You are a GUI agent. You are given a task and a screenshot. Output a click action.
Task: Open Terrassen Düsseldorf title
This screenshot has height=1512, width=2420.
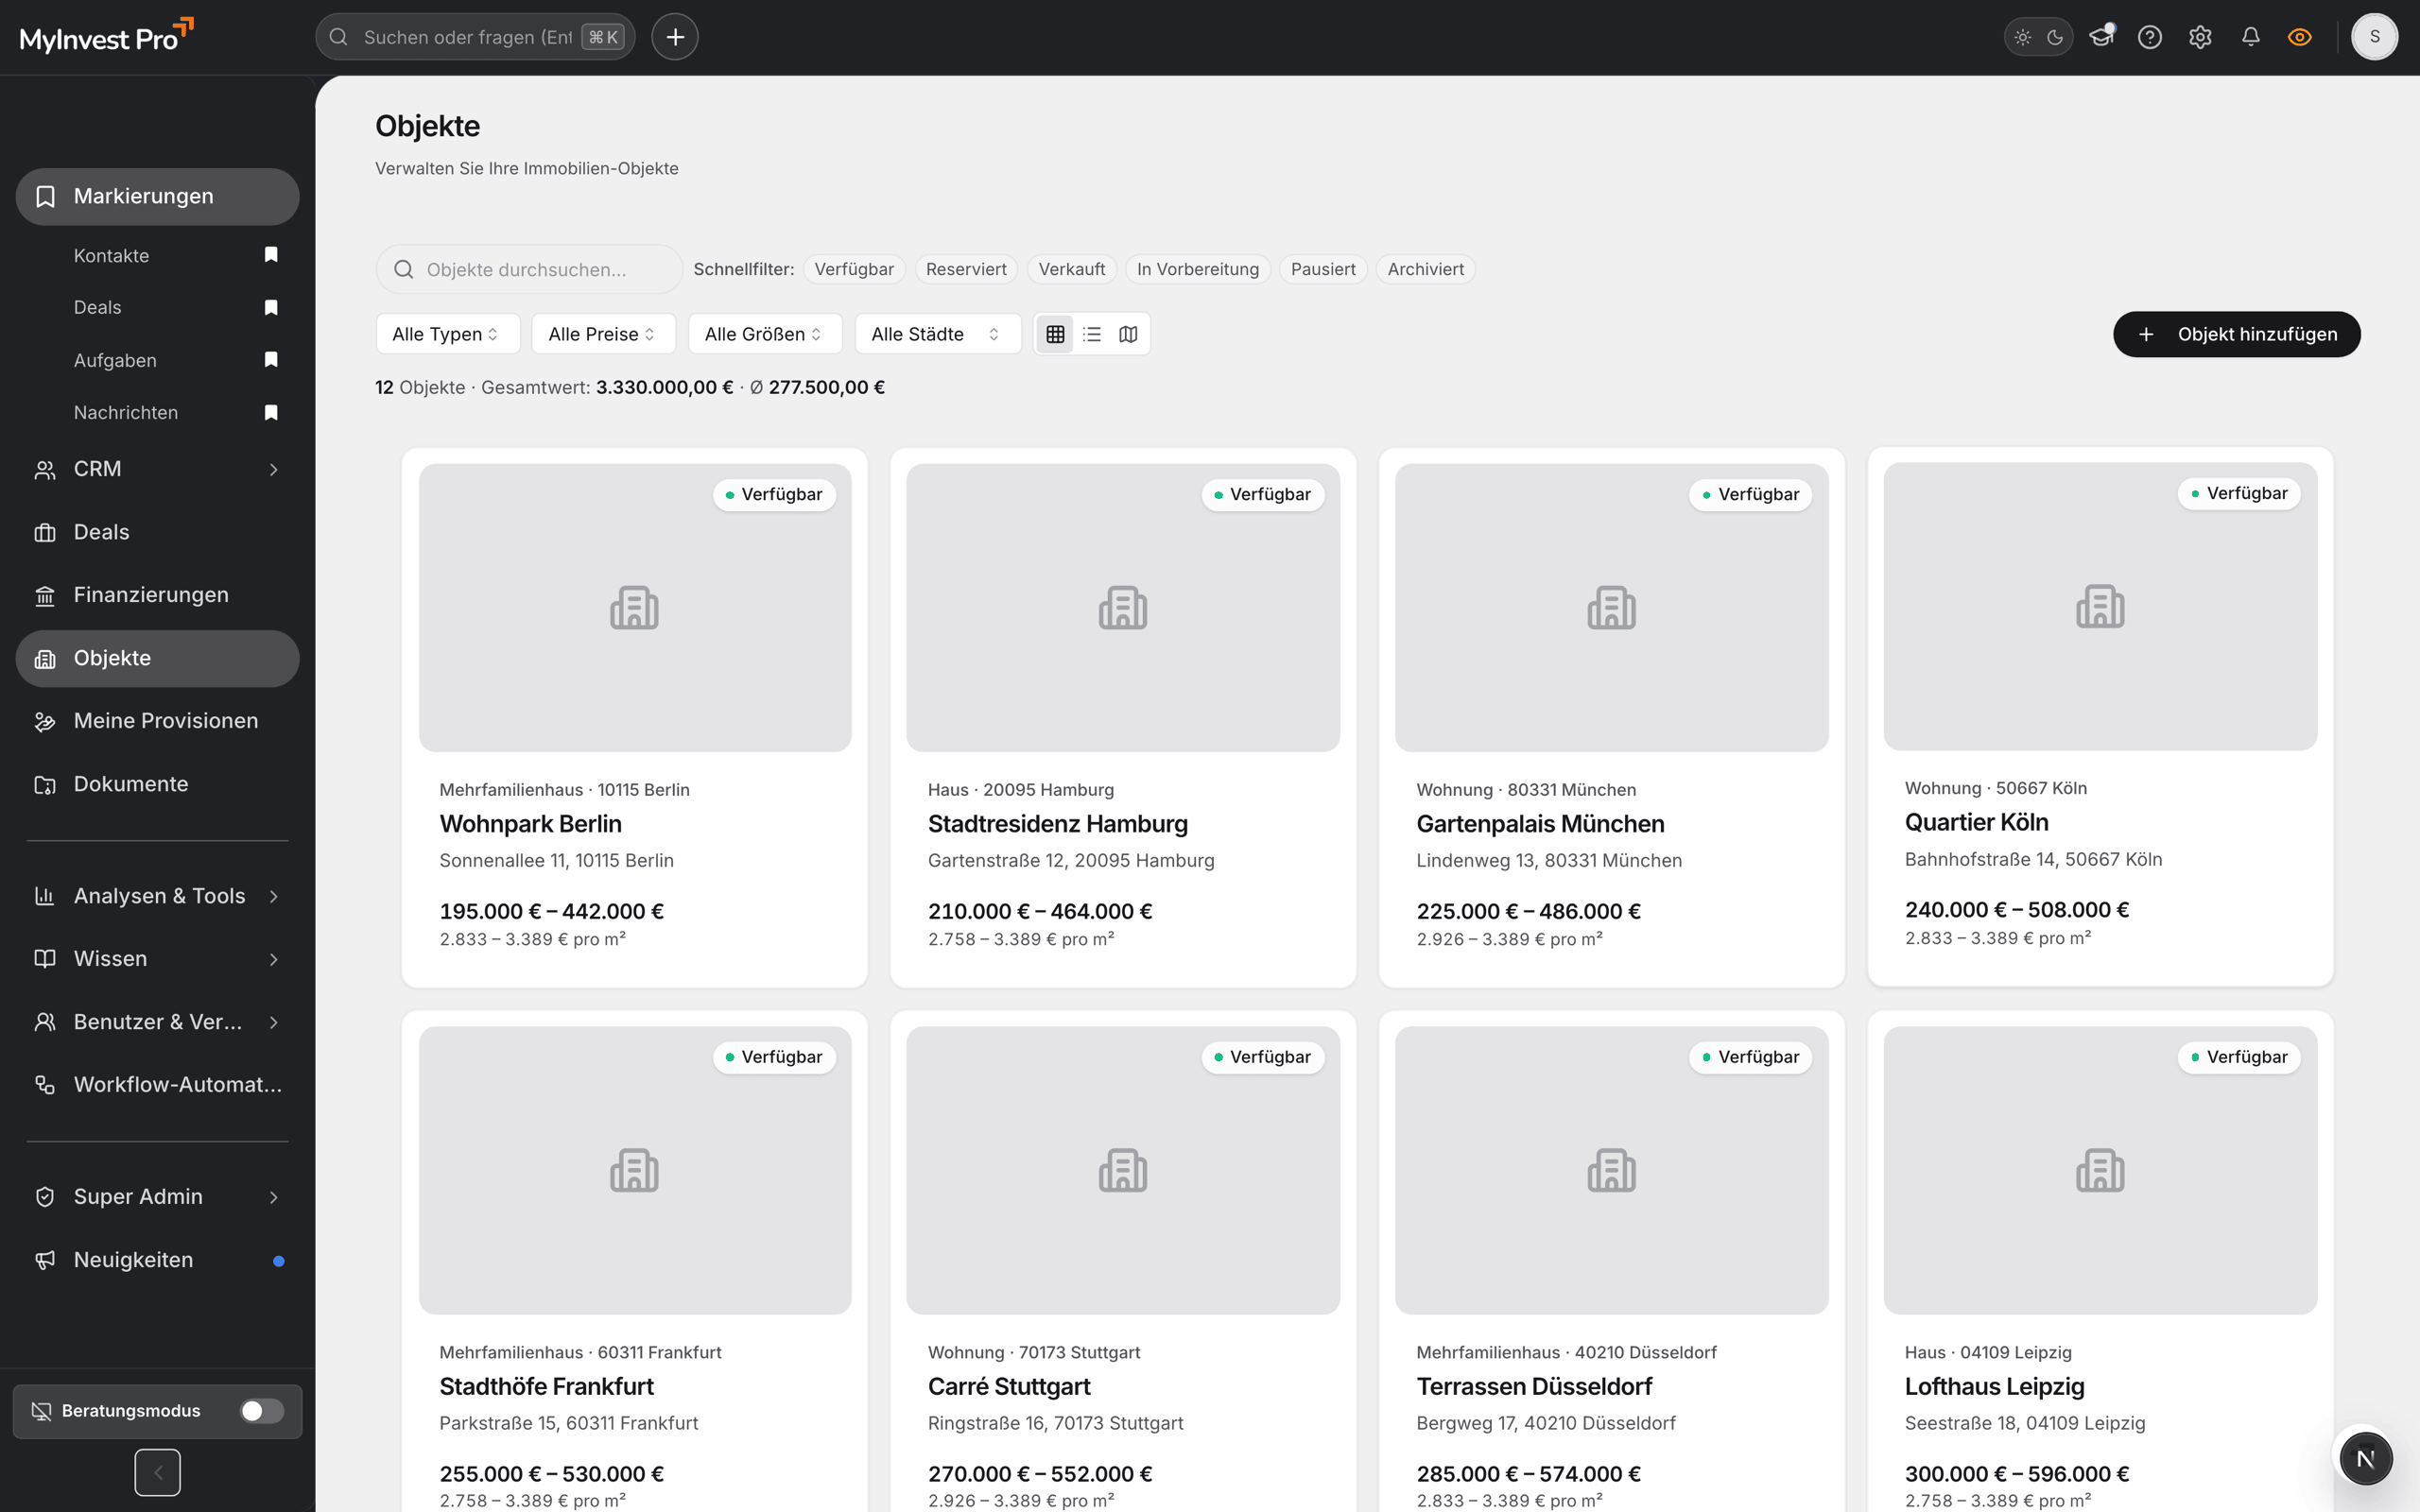tap(1534, 1386)
